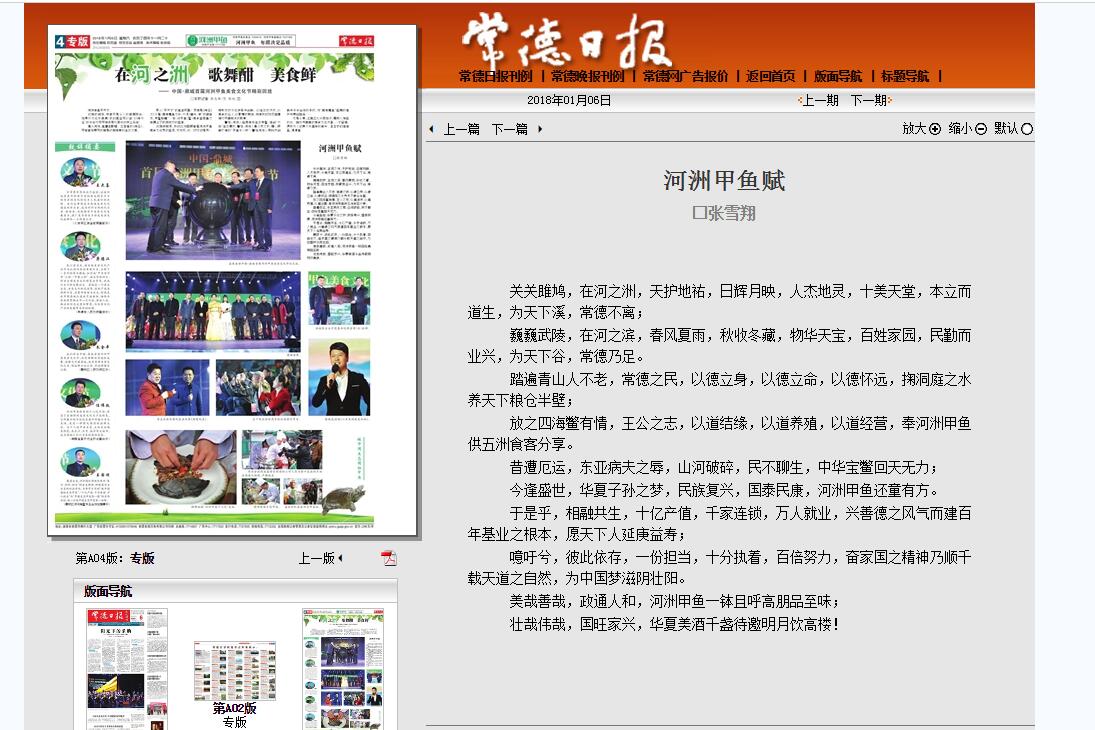Viewport: 1095px width, 730px height.
Task: Click 返回首页 menu item
Action: [771, 76]
